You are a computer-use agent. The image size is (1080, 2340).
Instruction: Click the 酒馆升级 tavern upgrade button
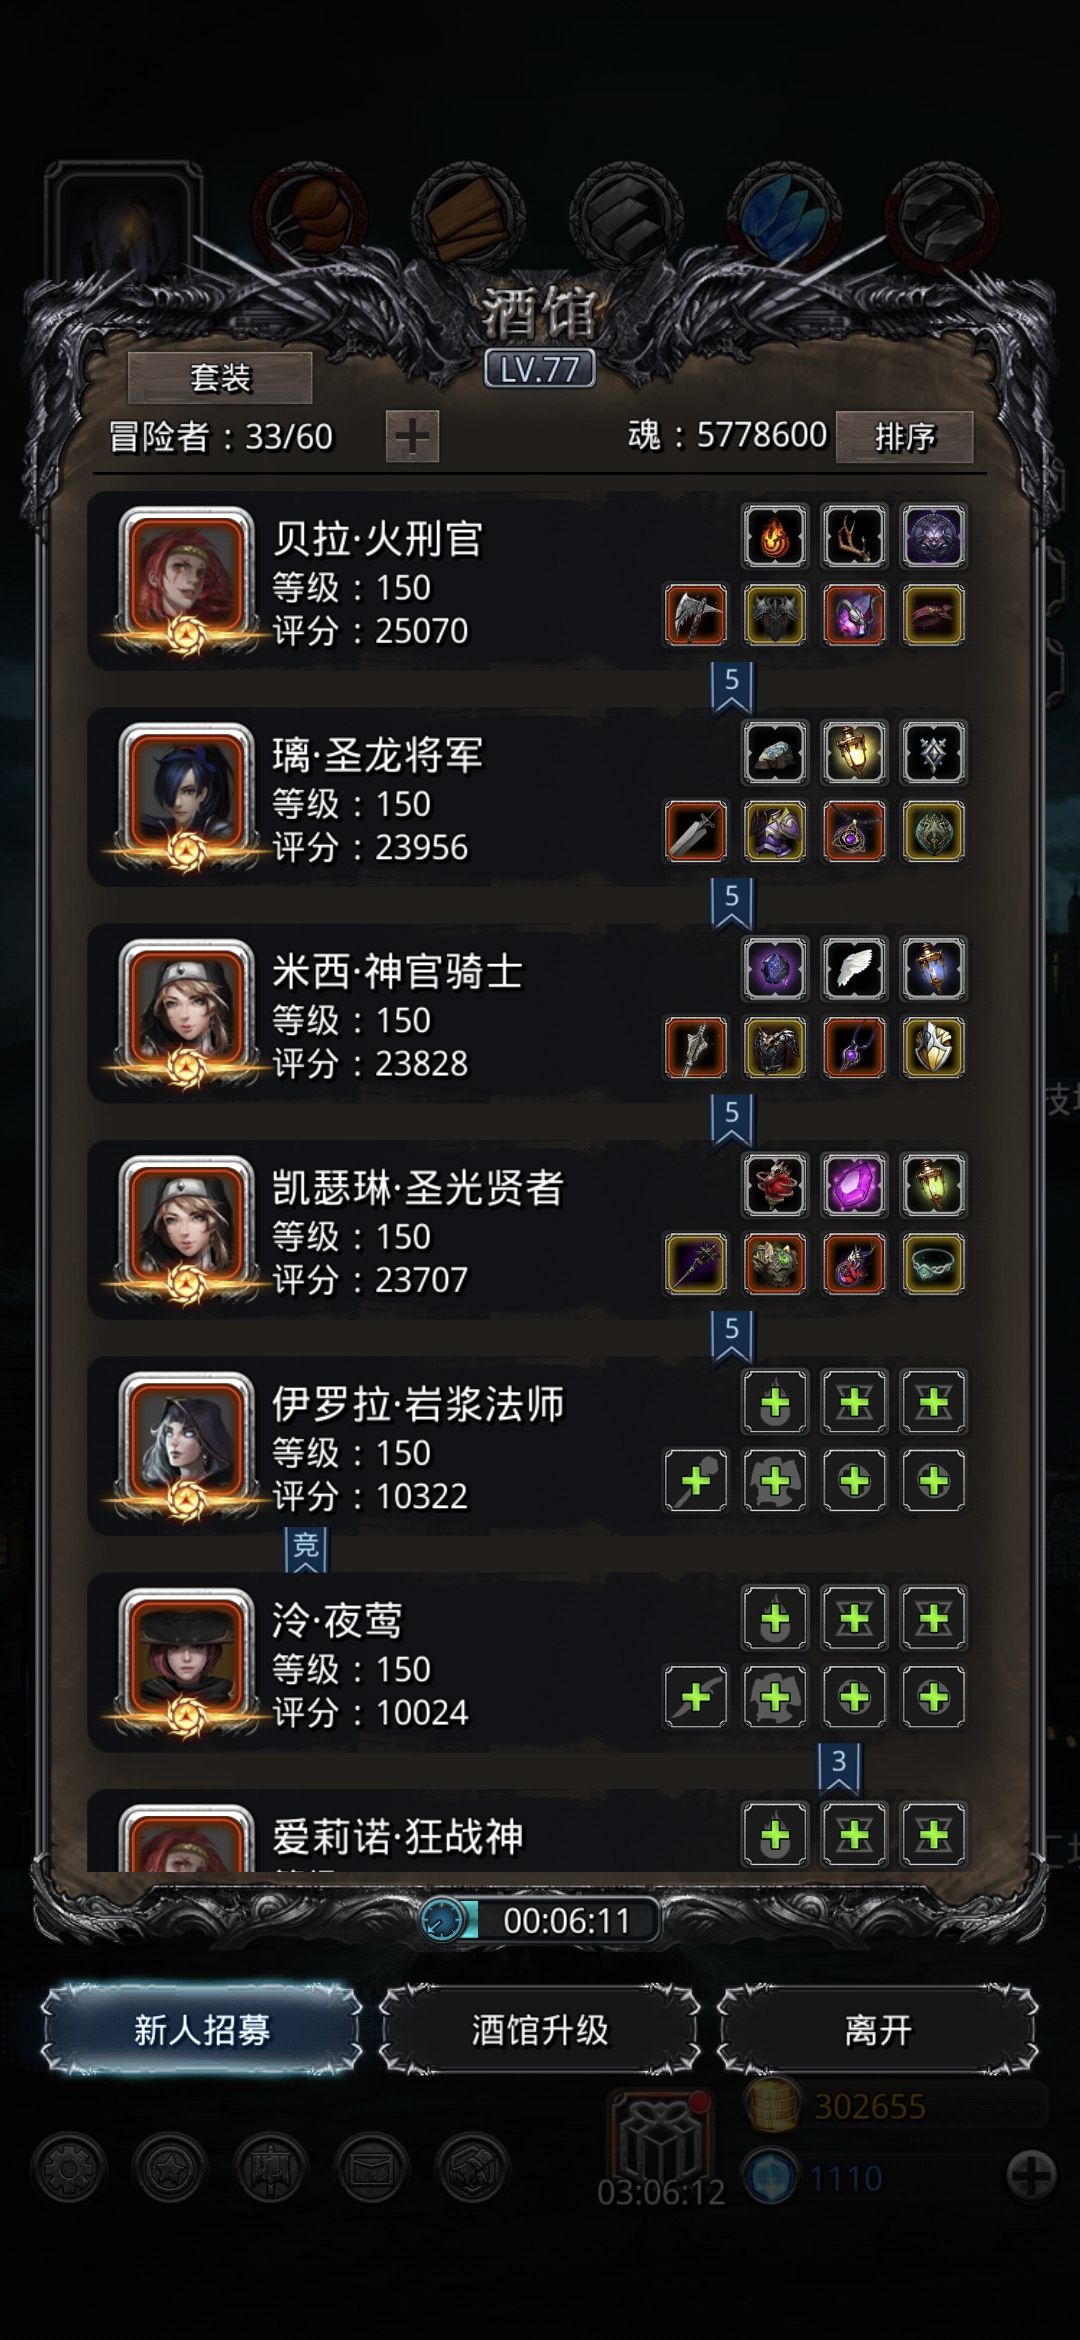[540, 2030]
